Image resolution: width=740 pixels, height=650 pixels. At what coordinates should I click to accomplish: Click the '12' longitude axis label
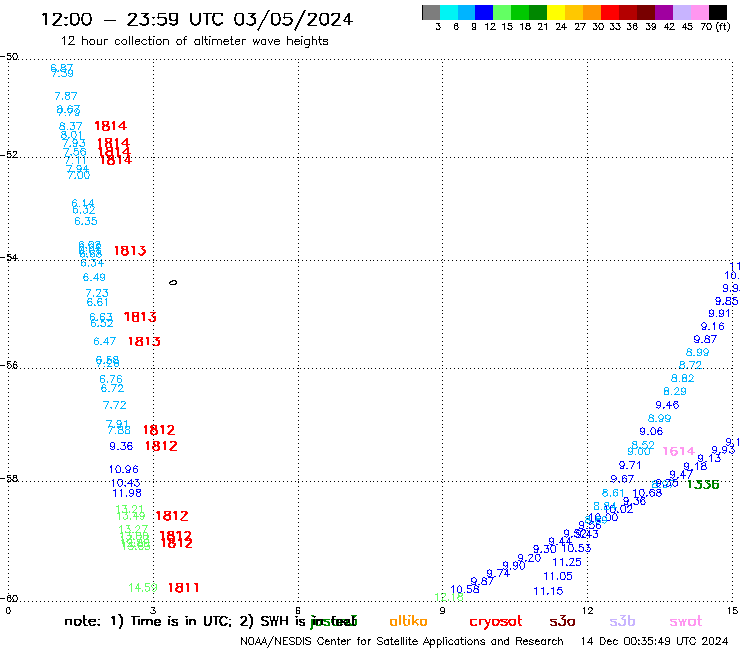click(x=588, y=611)
